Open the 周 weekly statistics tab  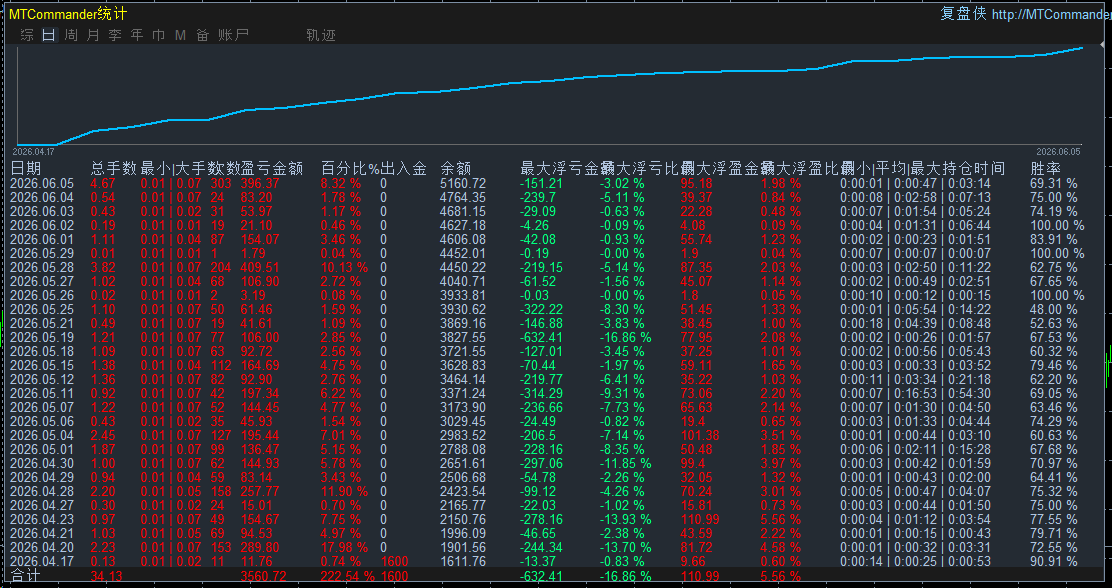pyautogui.click(x=71, y=35)
